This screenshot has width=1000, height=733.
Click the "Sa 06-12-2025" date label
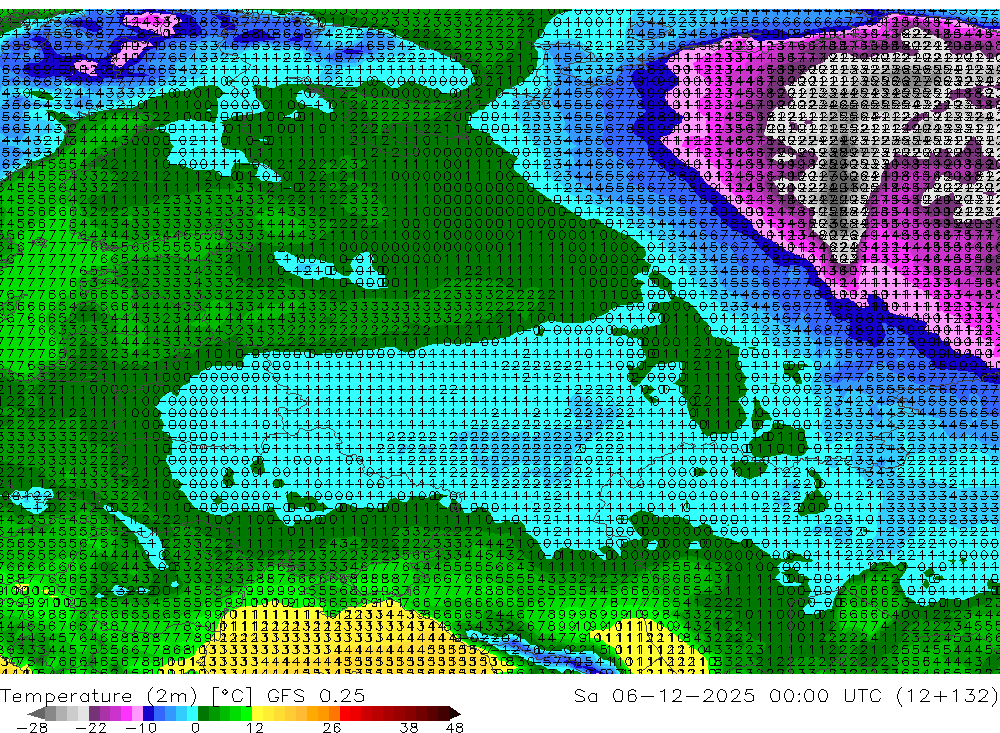point(665,695)
